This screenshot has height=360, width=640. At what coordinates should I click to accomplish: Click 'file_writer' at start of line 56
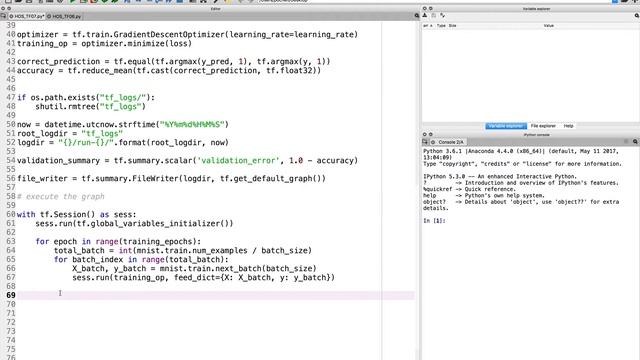click(42, 179)
